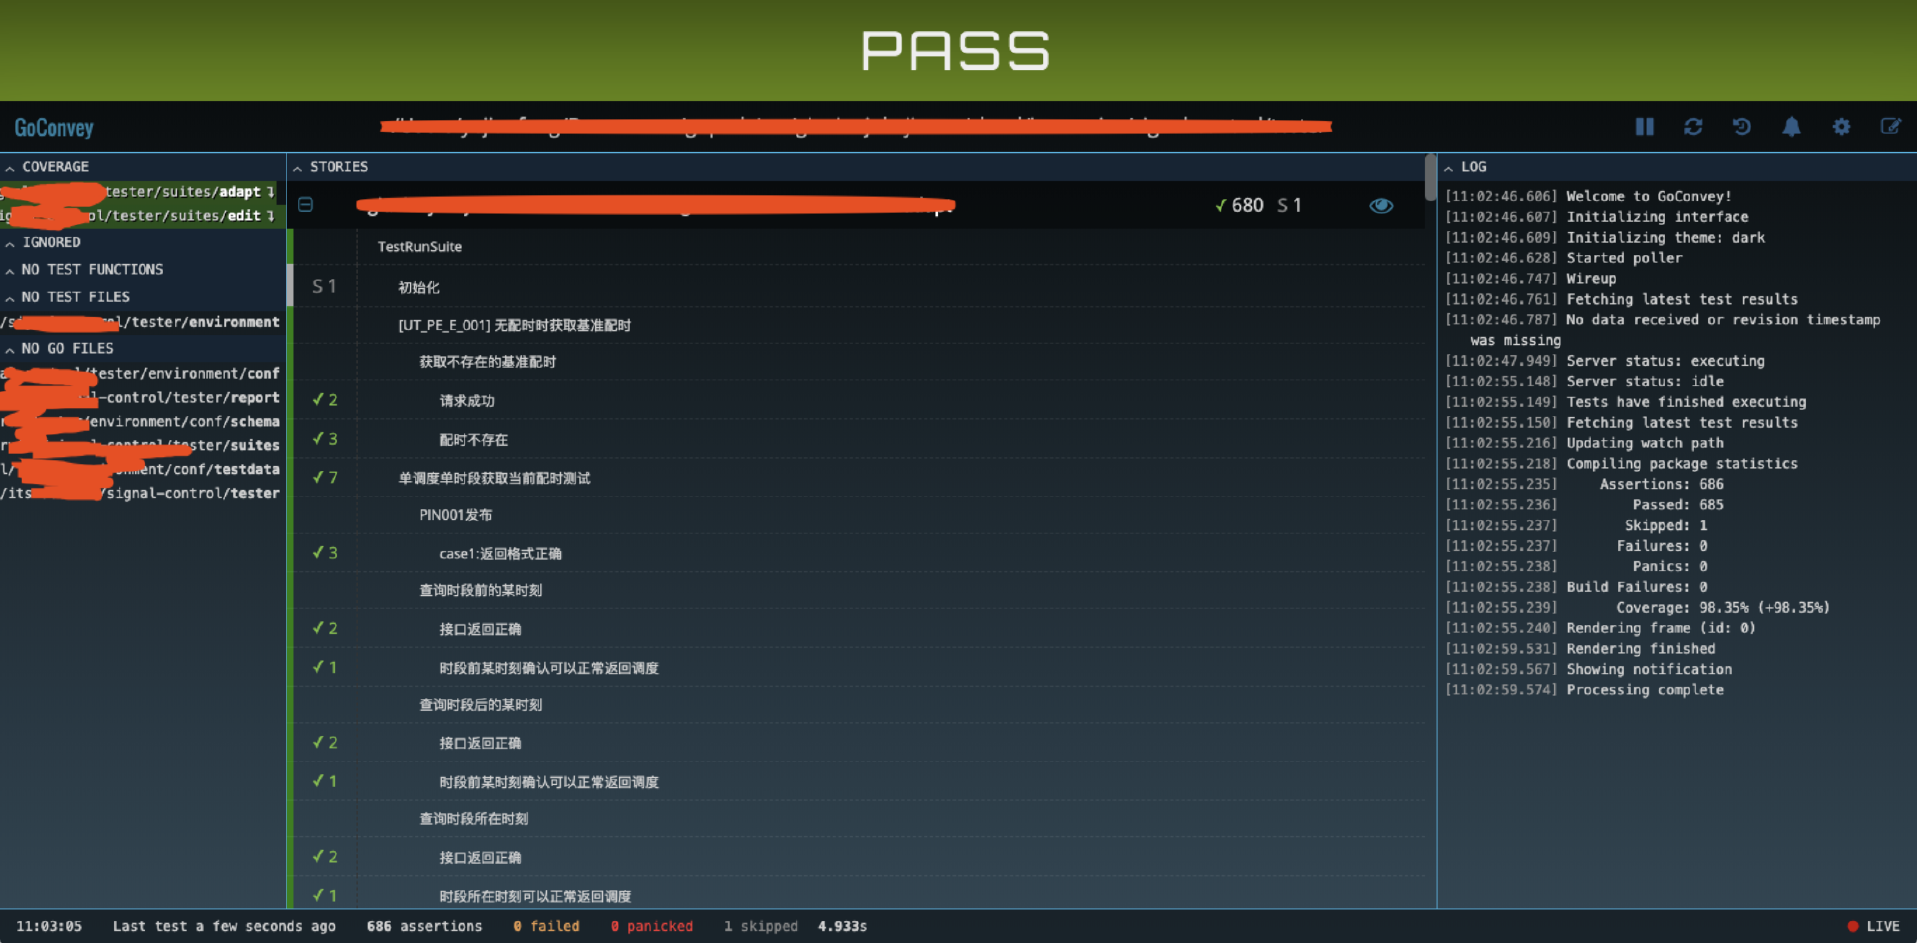This screenshot has height=943, width=1920.
Task: Click the 查询时段后的某时刻 story row
Action: tap(858, 705)
